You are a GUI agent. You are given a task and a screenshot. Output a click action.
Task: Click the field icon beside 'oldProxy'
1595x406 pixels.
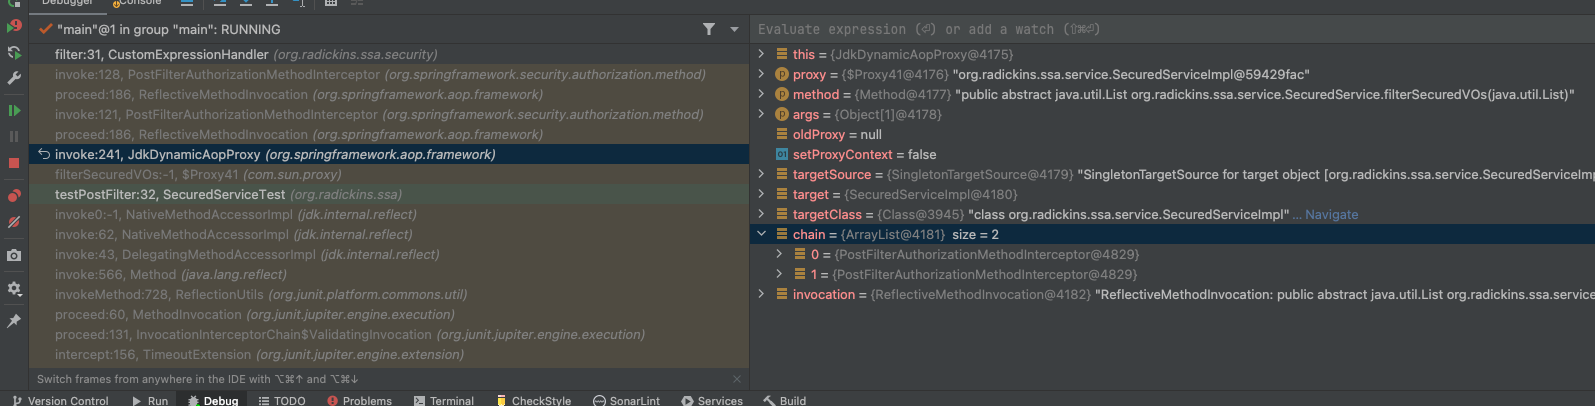[782, 134]
